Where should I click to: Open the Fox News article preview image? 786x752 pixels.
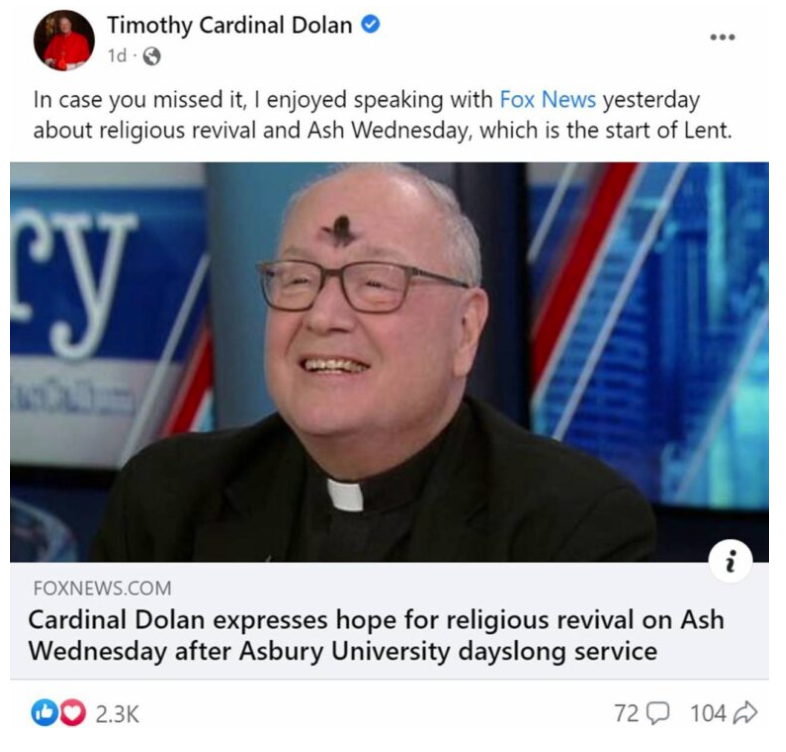pyautogui.click(x=389, y=361)
